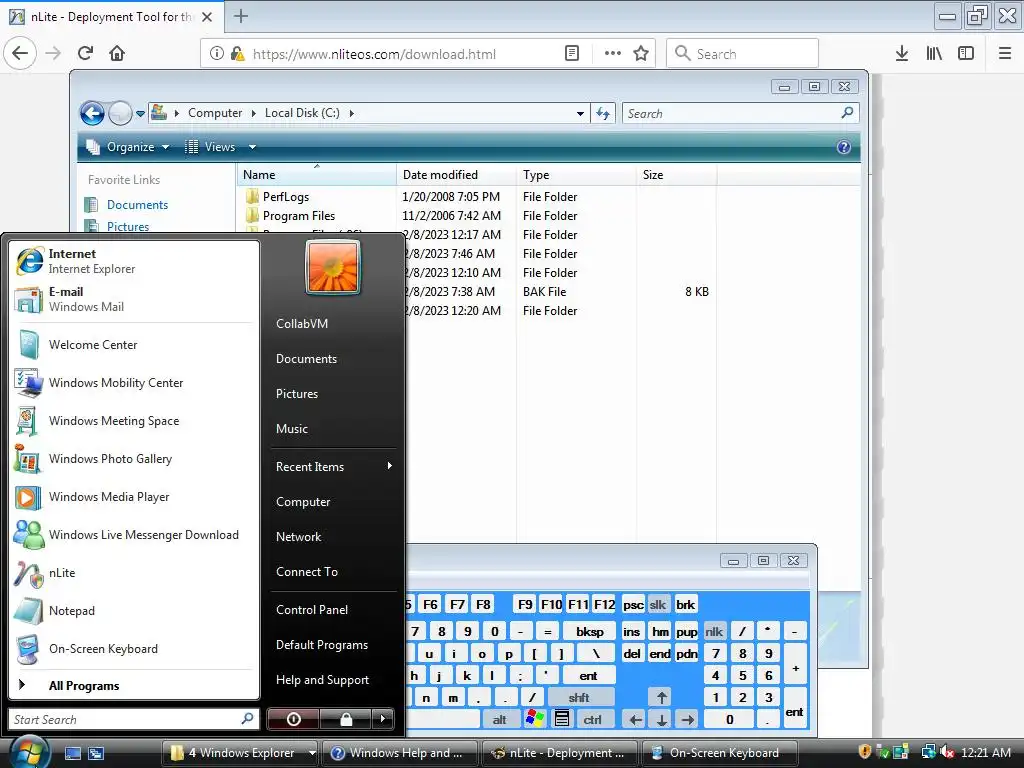Viewport: 1024px width, 768px height.
Task: Open CollabVM user folder
Action: coord(302,323)
